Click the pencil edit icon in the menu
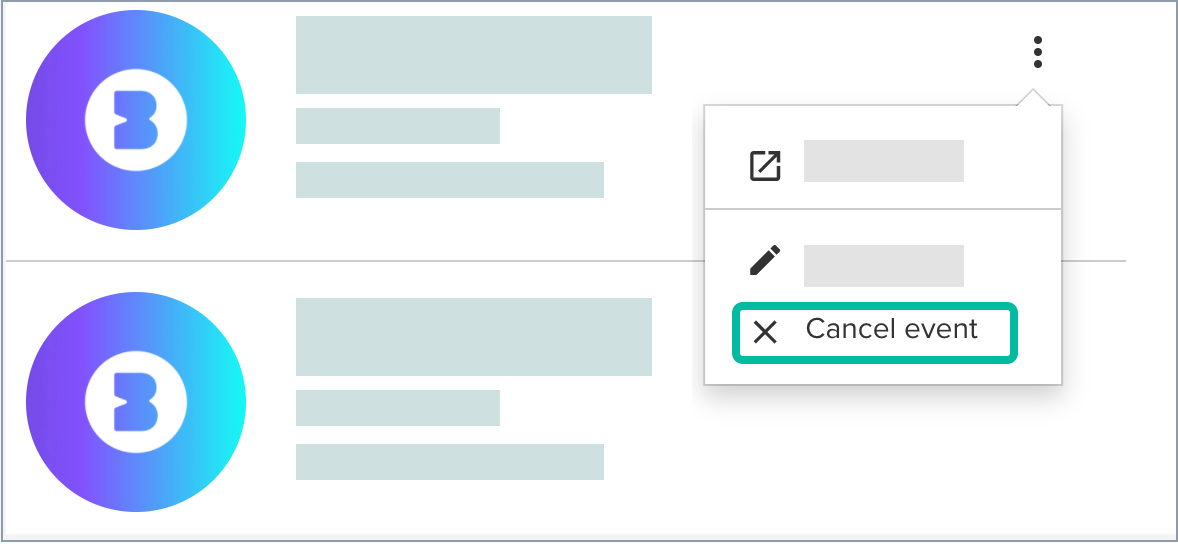 click(x=765, y=261)
